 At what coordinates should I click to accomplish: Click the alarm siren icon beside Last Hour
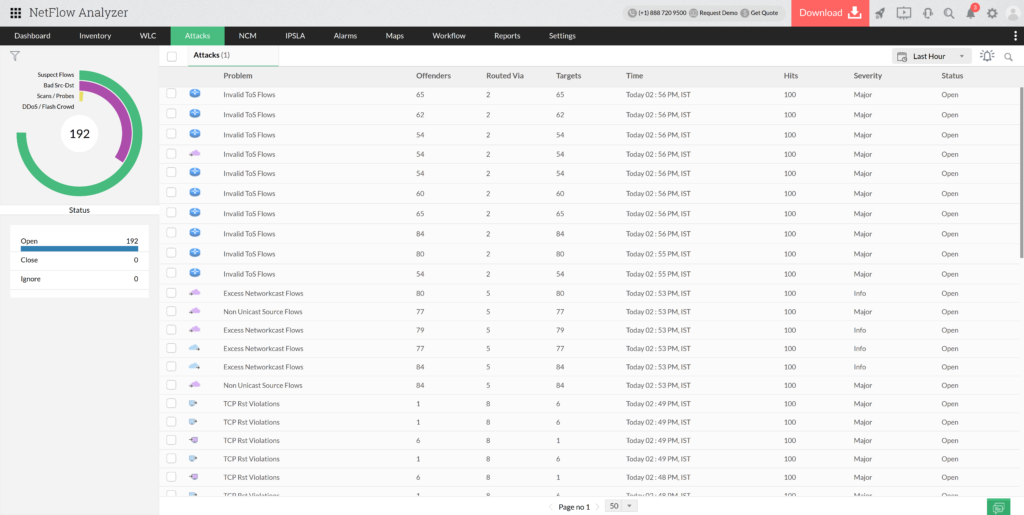click(x=987, y=57)
